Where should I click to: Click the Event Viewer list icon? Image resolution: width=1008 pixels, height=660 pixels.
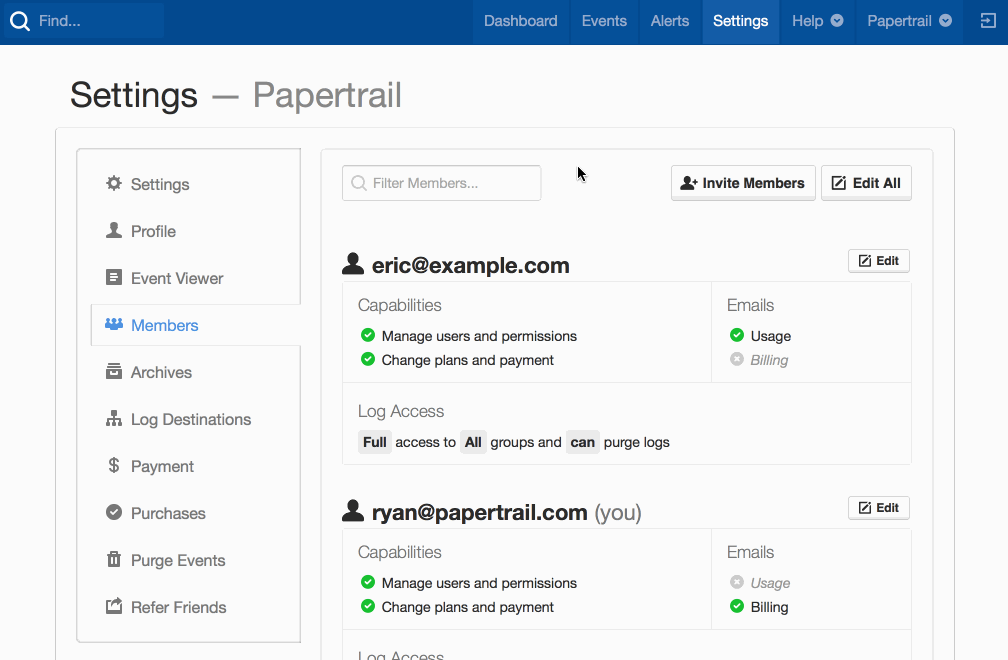coord(114,277)
